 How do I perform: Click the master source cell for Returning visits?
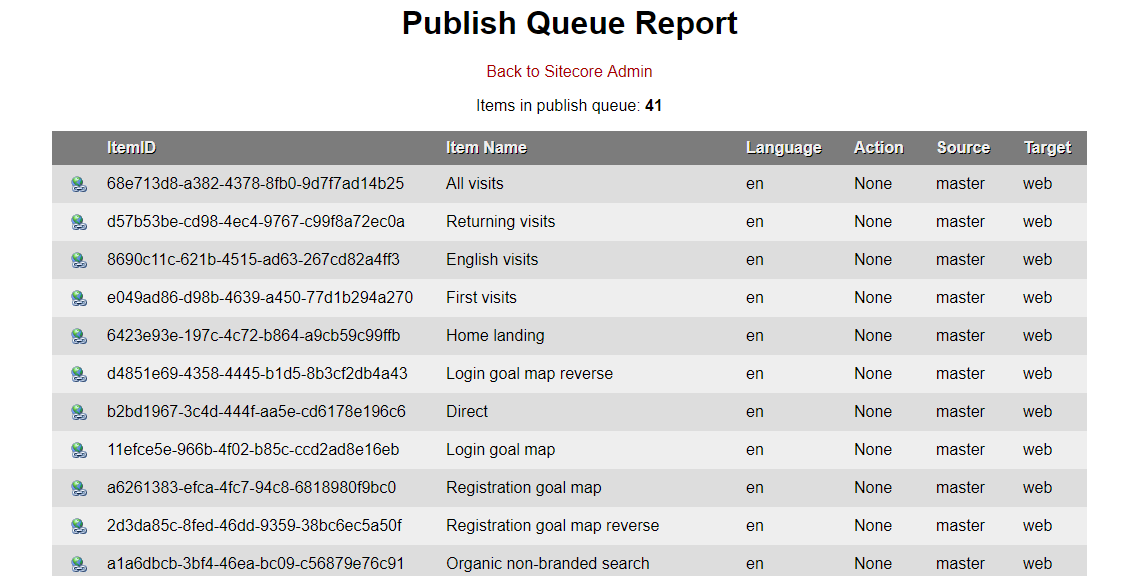tap(960, 221)
